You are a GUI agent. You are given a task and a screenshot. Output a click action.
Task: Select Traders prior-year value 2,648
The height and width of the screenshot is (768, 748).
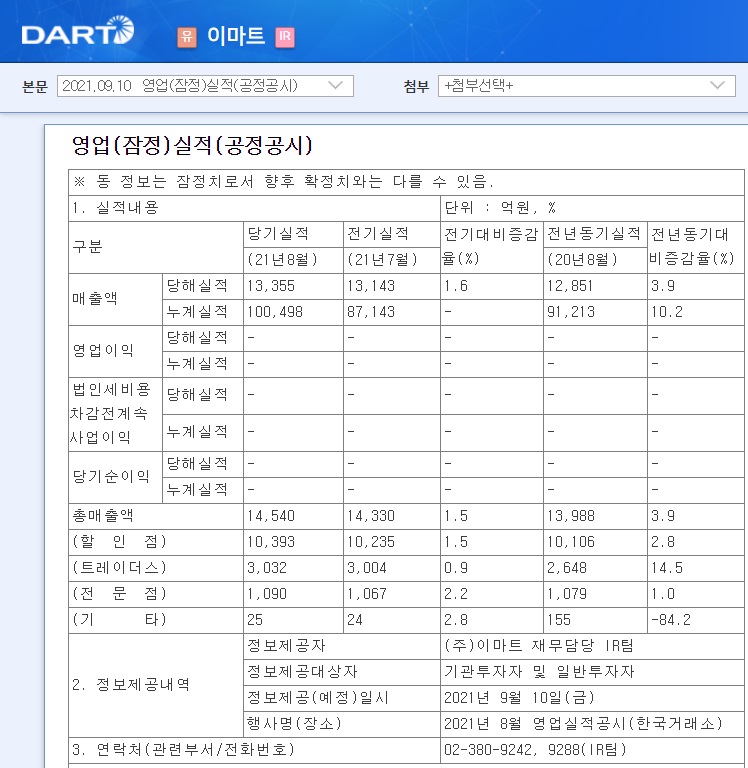(x=567, y=568)
